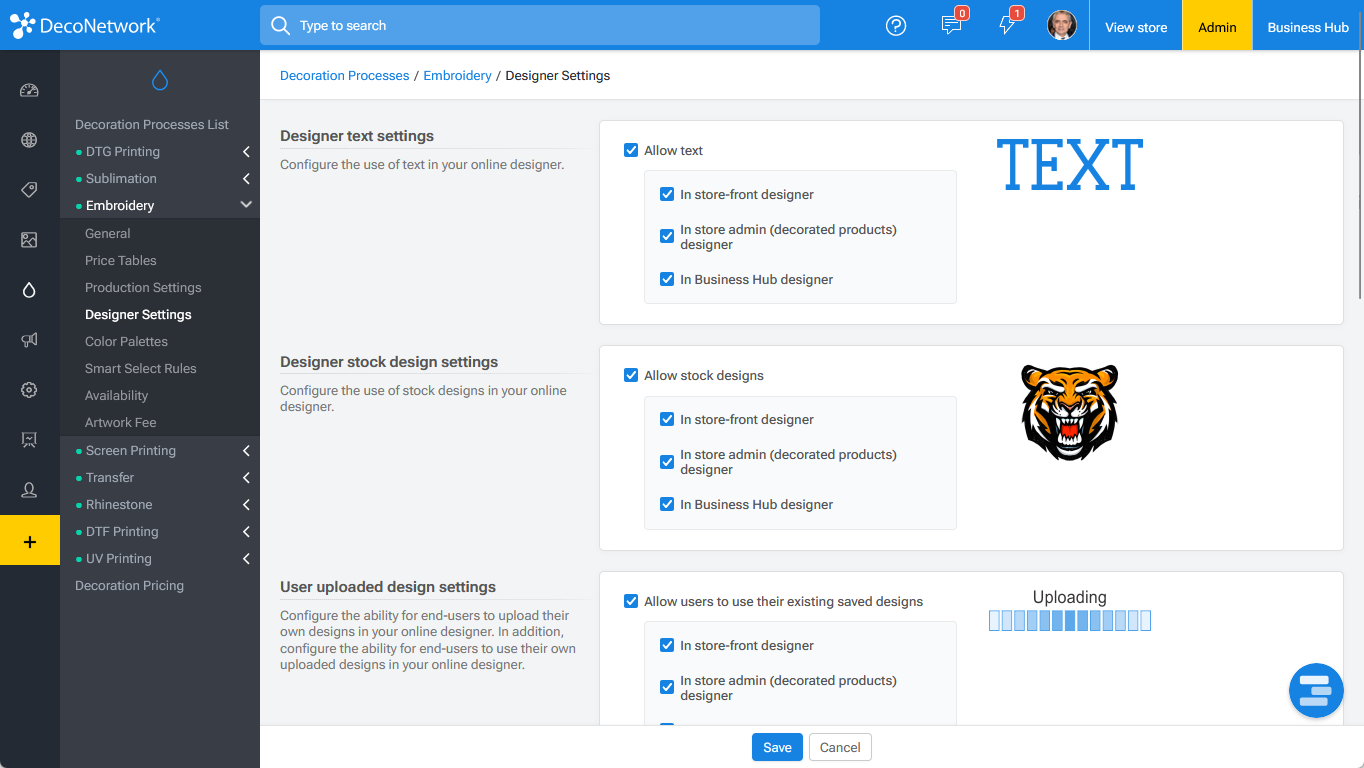Open Embroidery breadcrumb link
The height and width of the screenshot is (768, 1364).
pyautogui.click(x=457, y=75)
